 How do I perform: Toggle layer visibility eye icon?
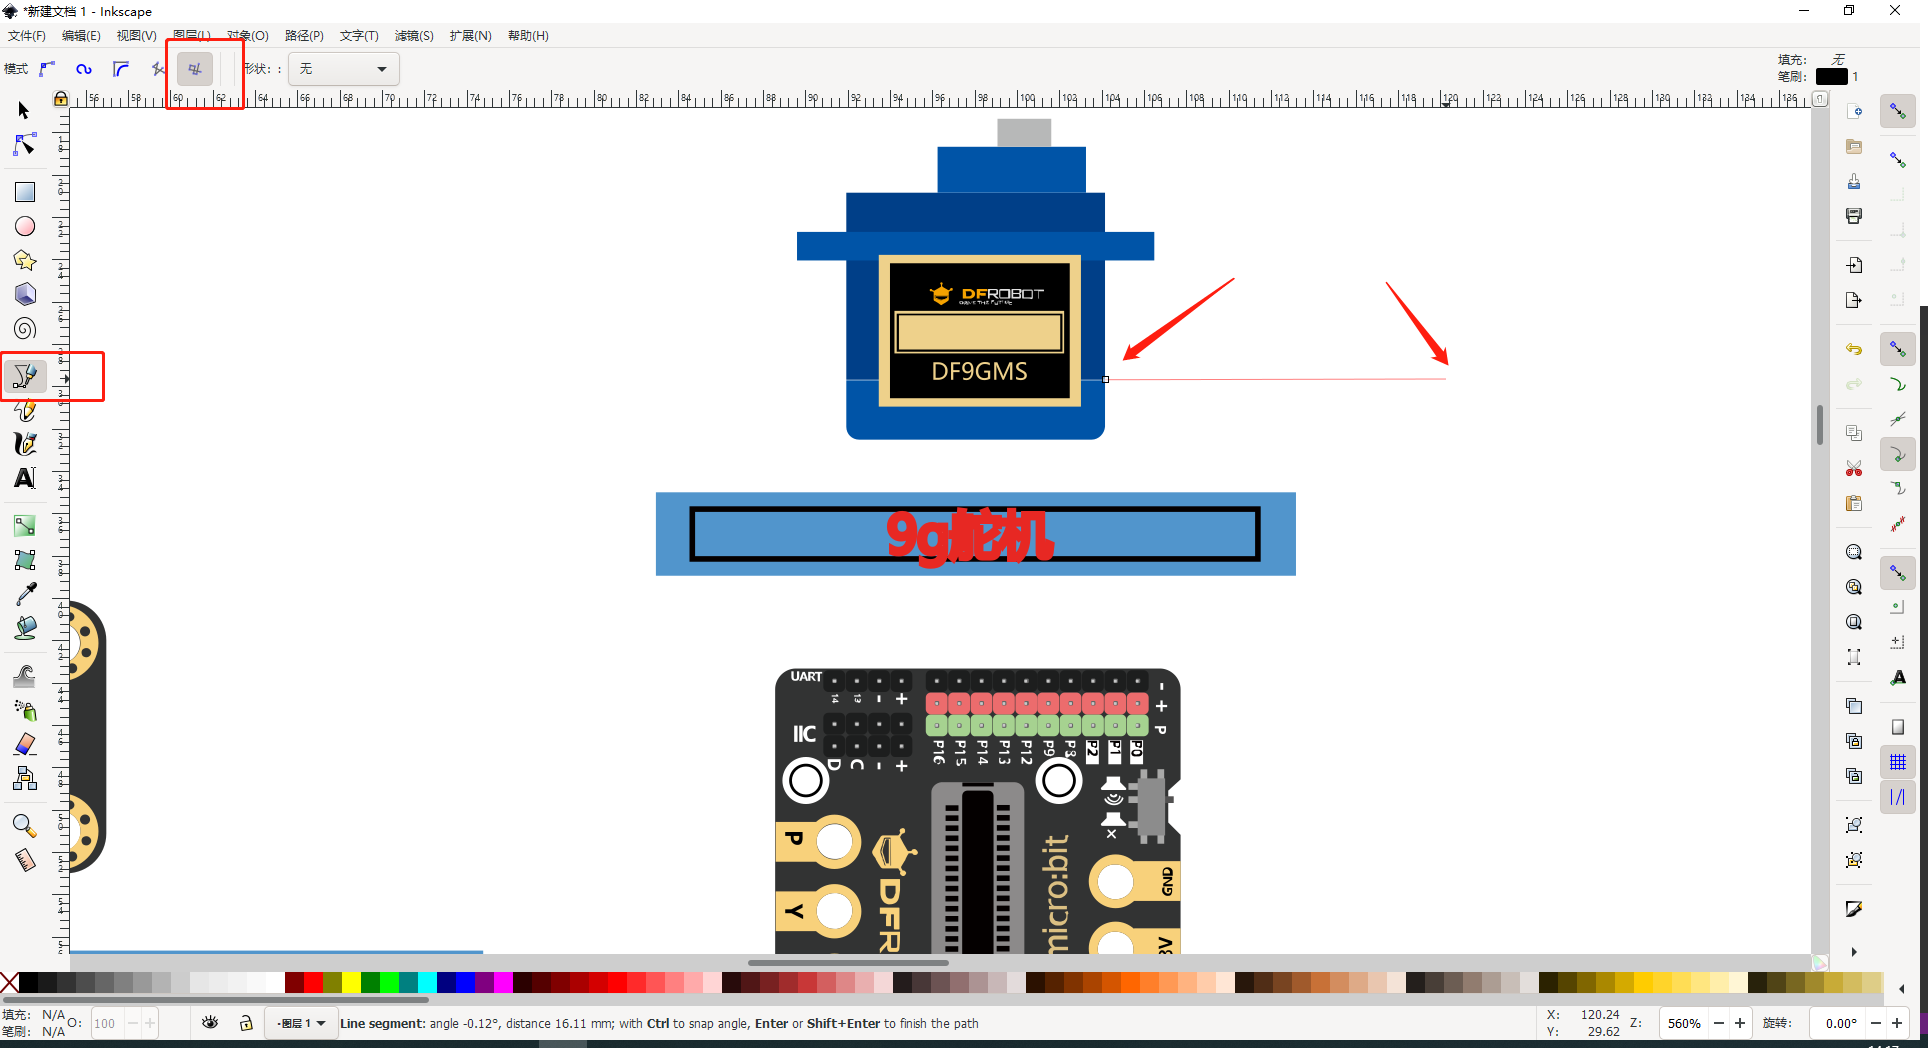tap(210, 1023)
